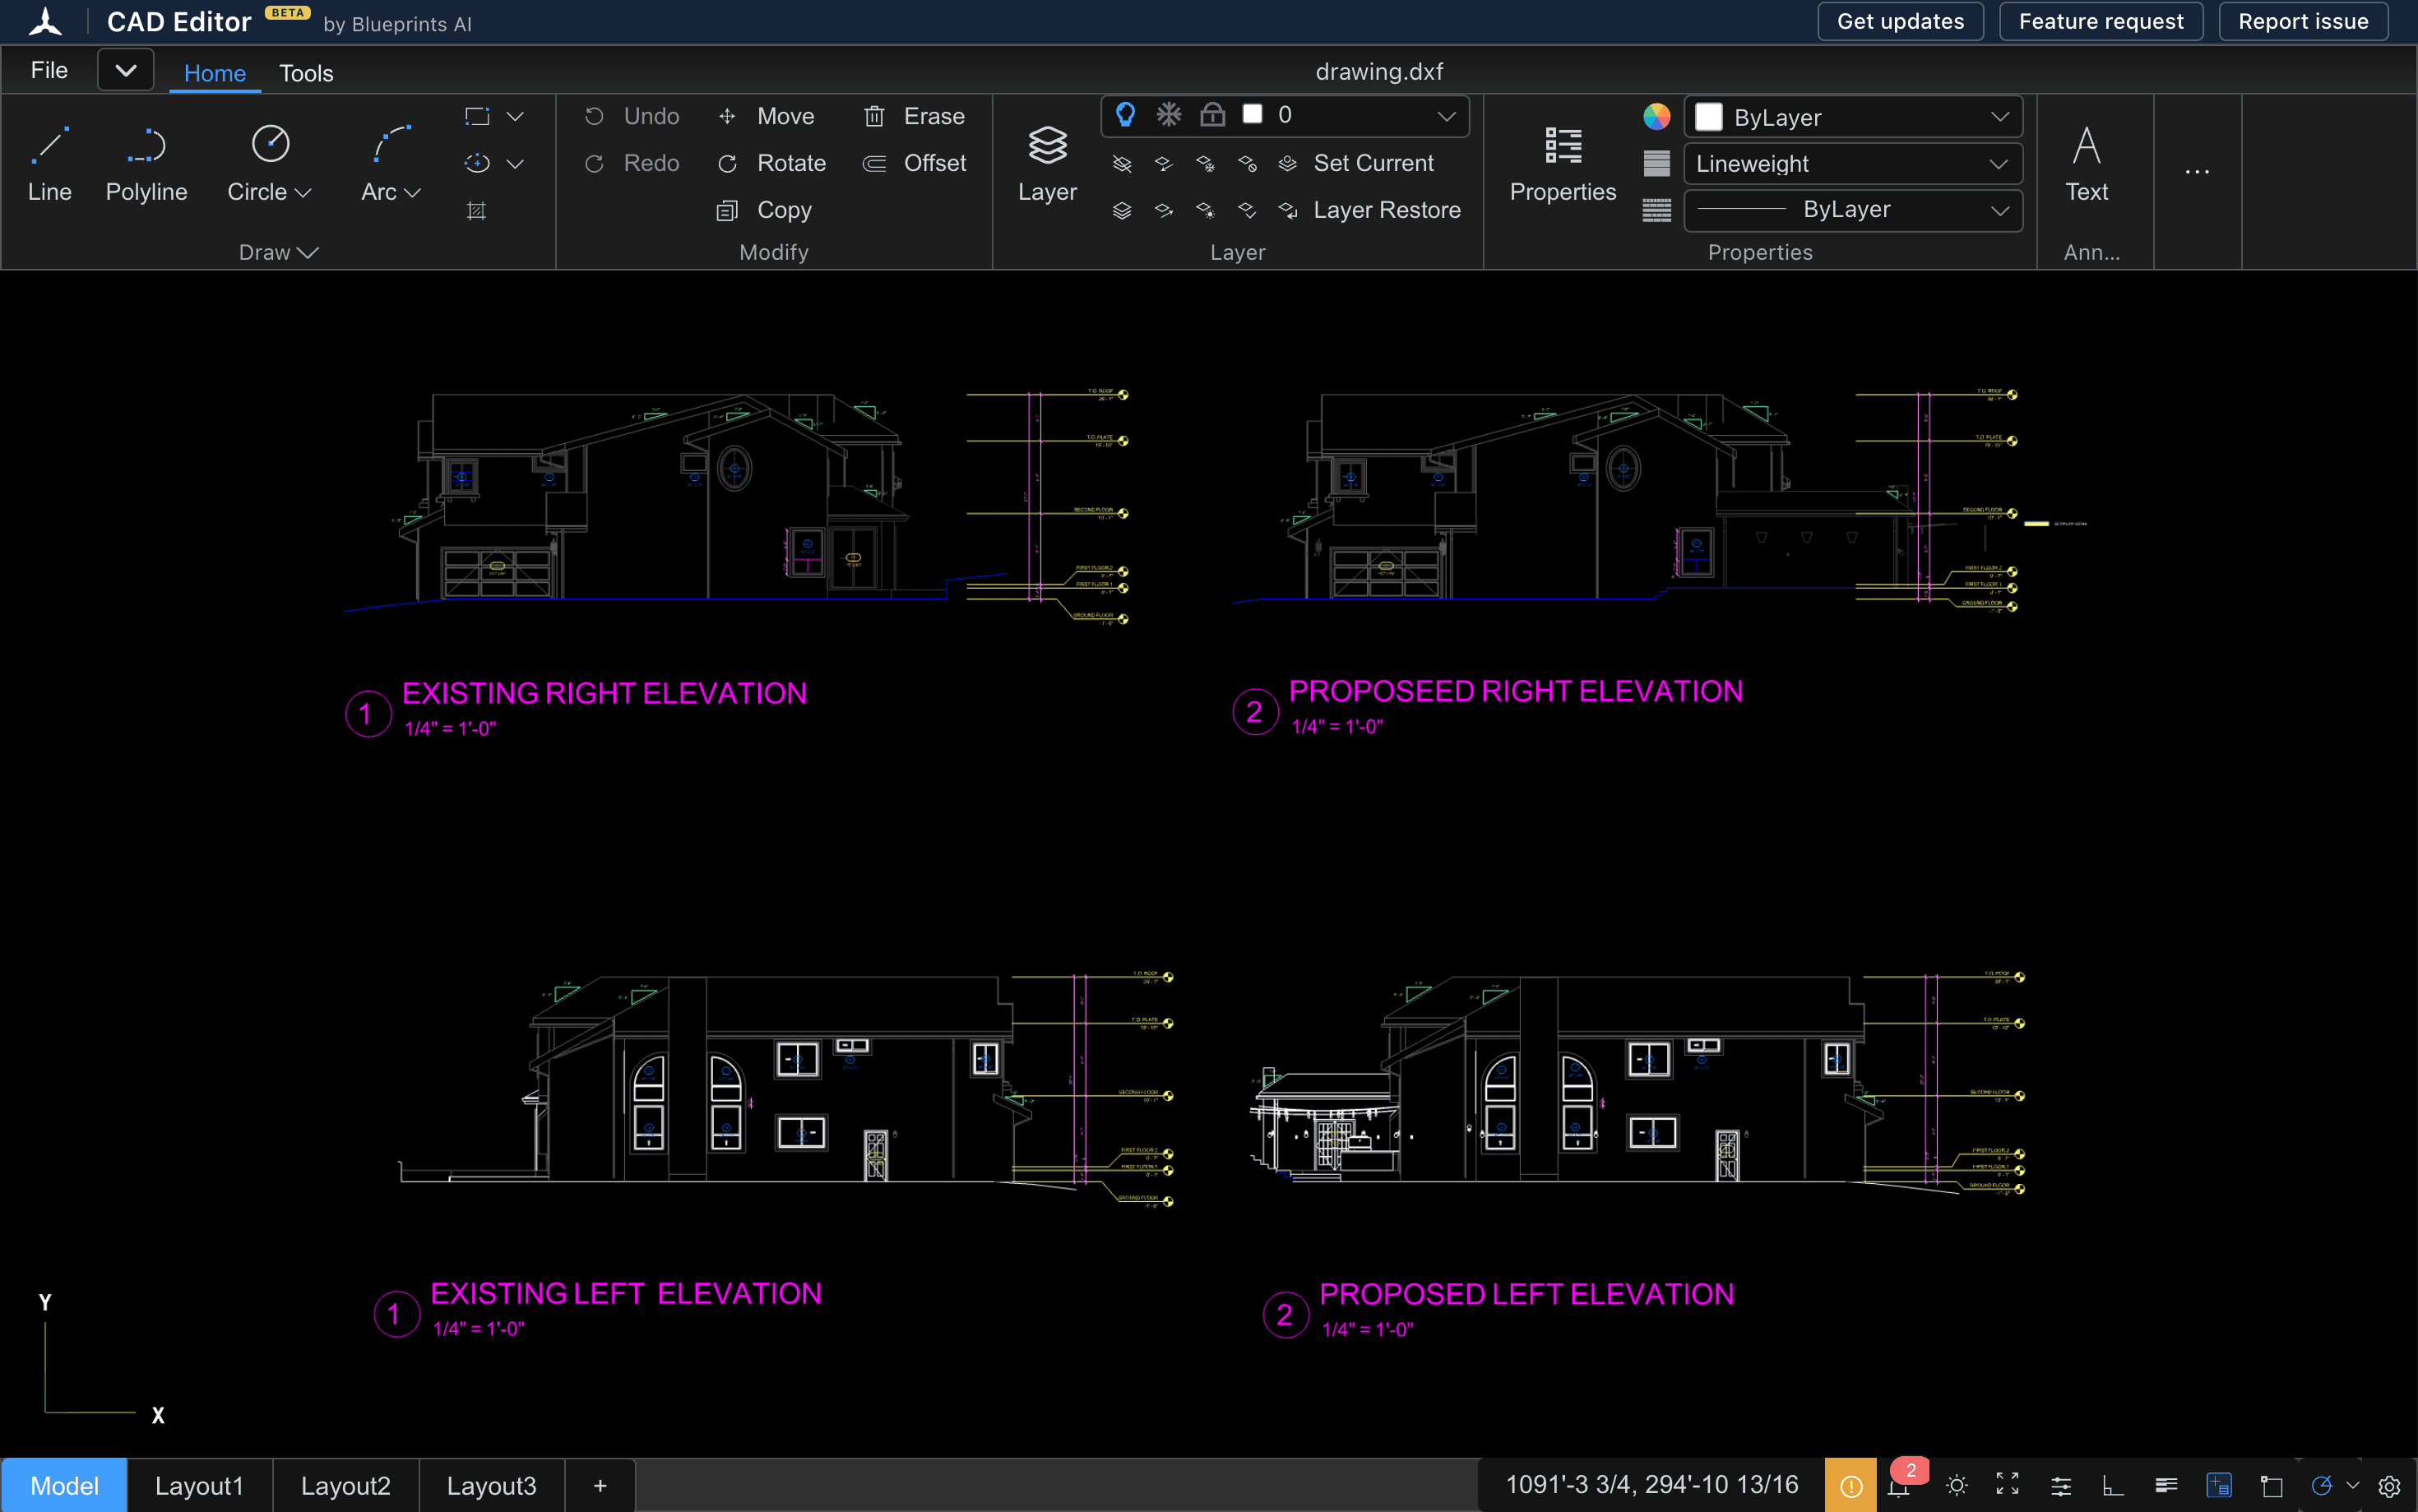The width and height of the screenshot is (2418, 1512).
Task: Select the Line drawing tool
Action: coord(49,164)
